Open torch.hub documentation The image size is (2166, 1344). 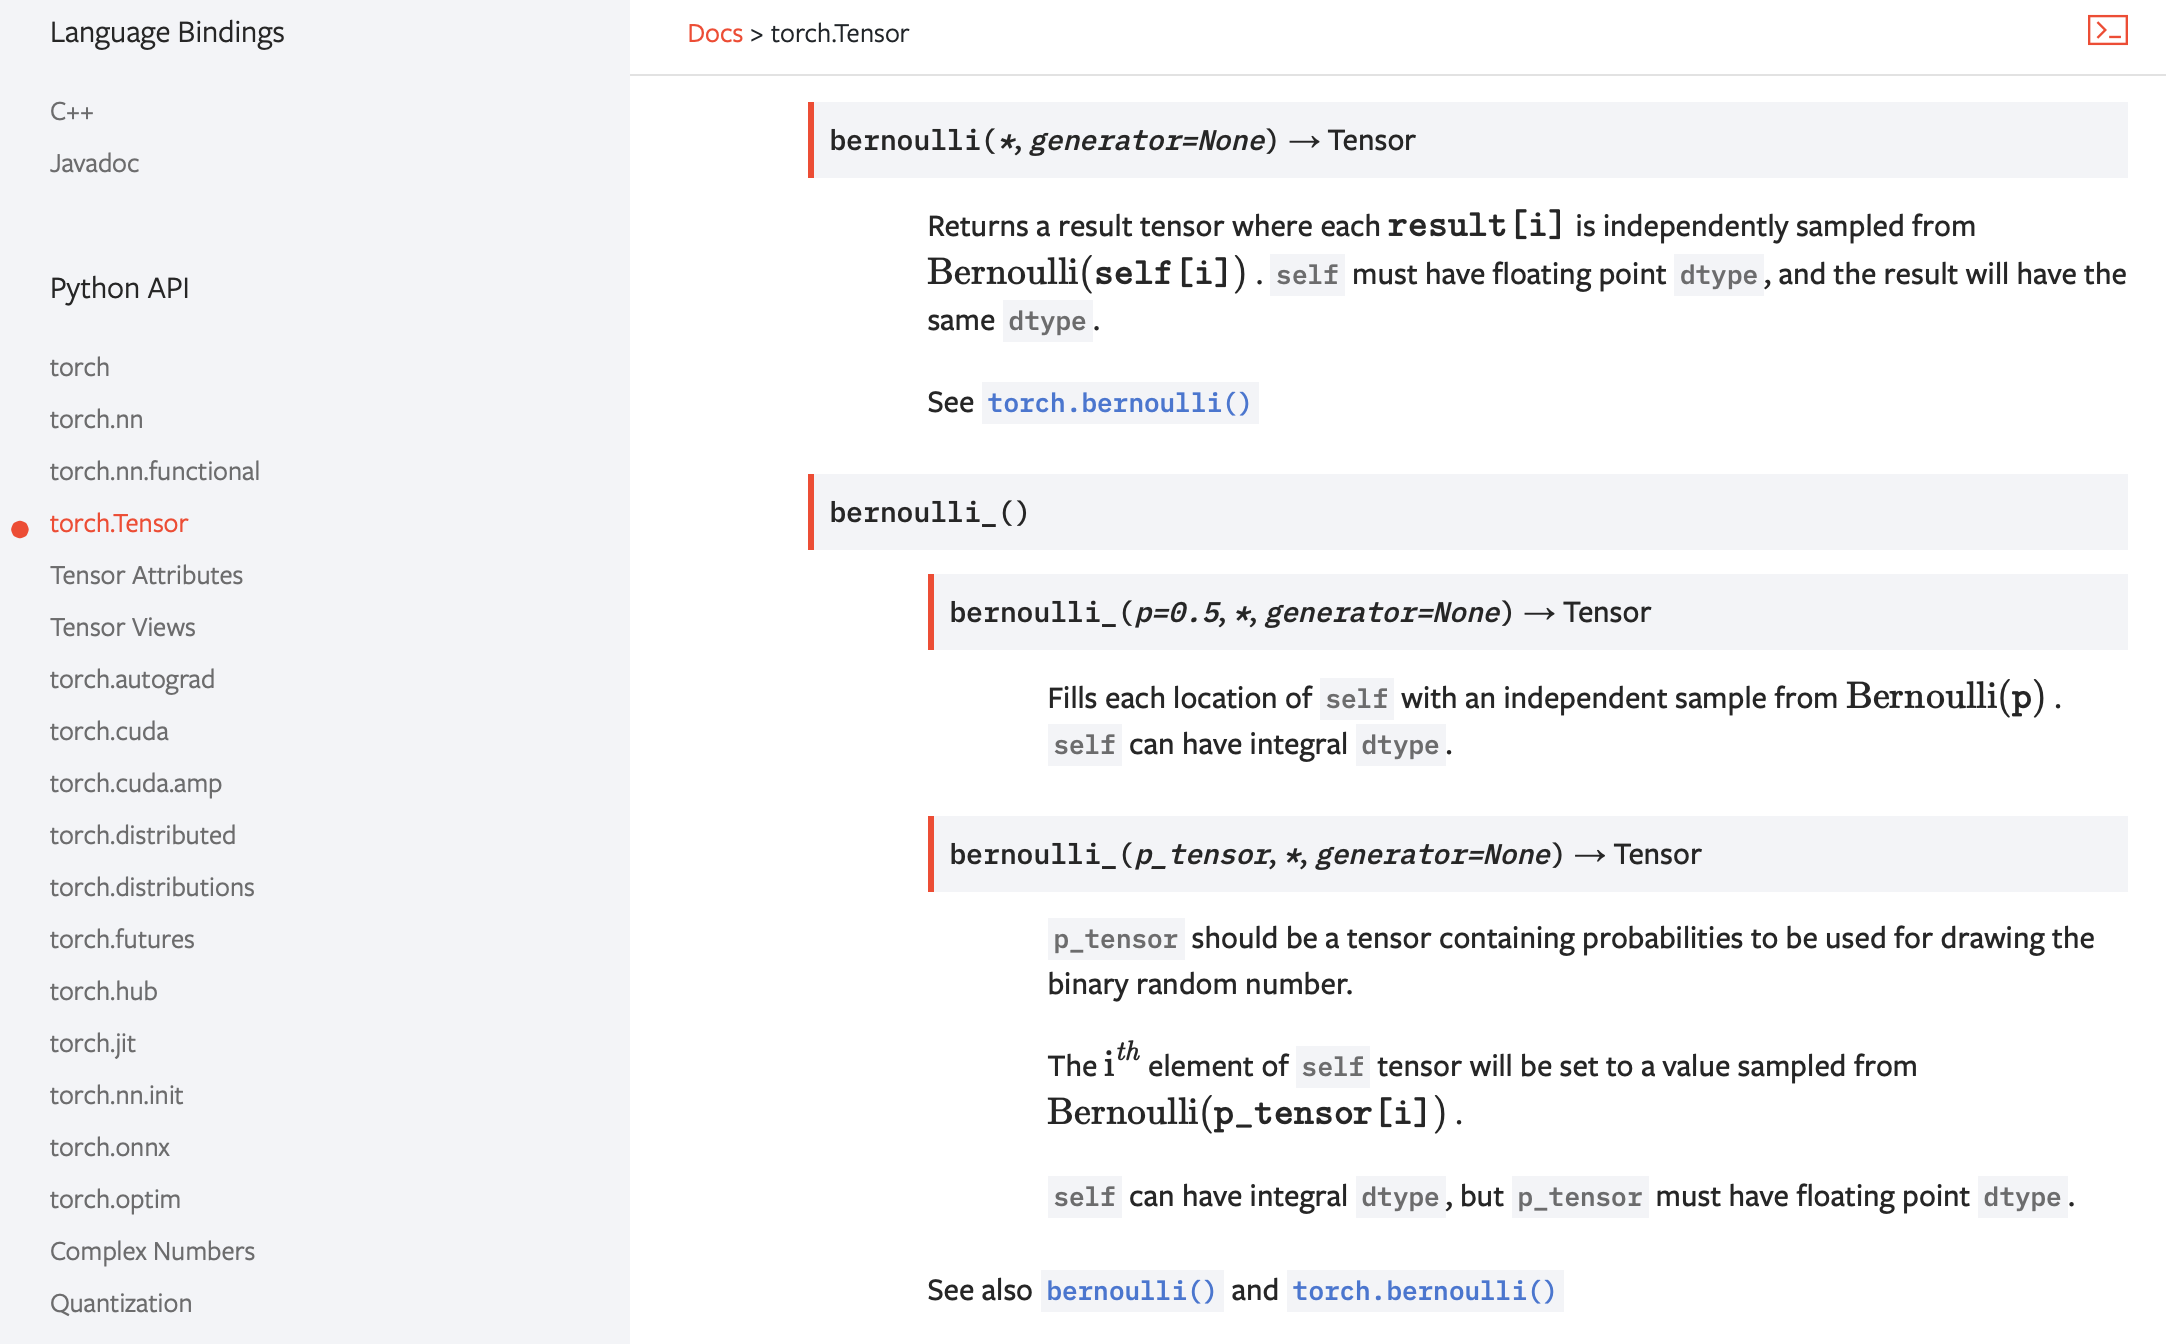coord(103,991)
